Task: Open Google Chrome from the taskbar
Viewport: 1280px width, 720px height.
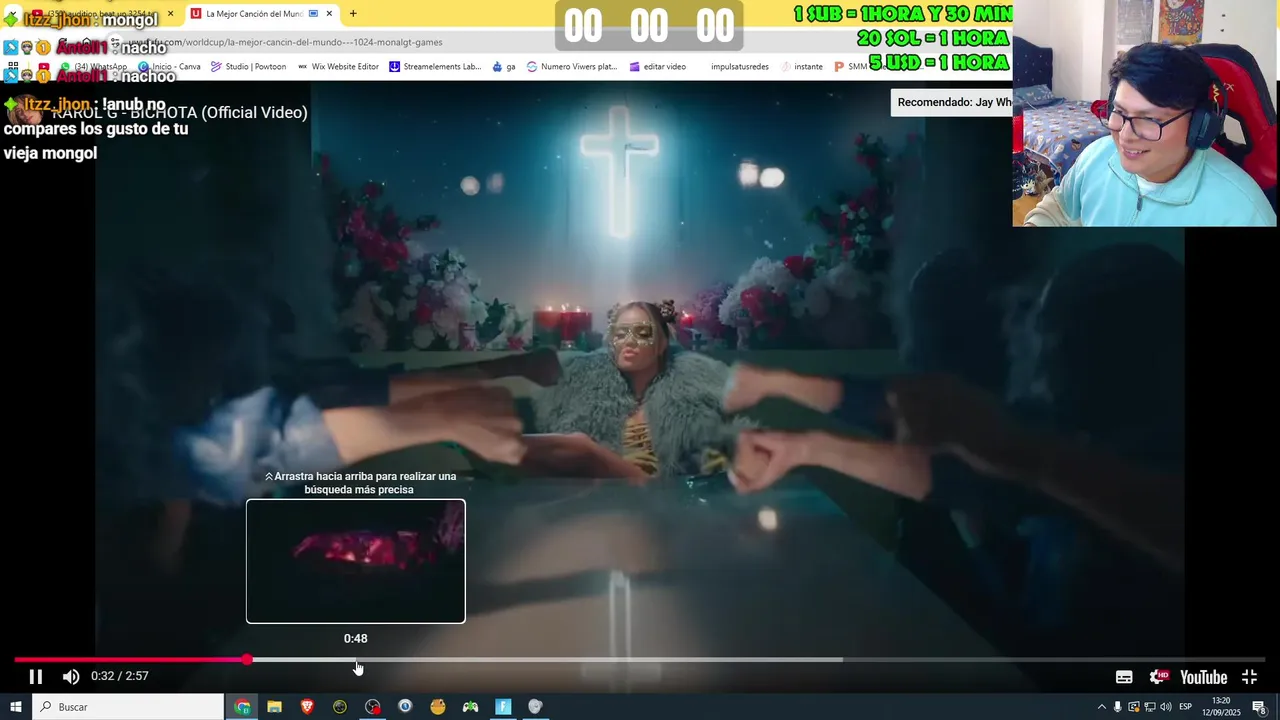Action: coord(242,707)
